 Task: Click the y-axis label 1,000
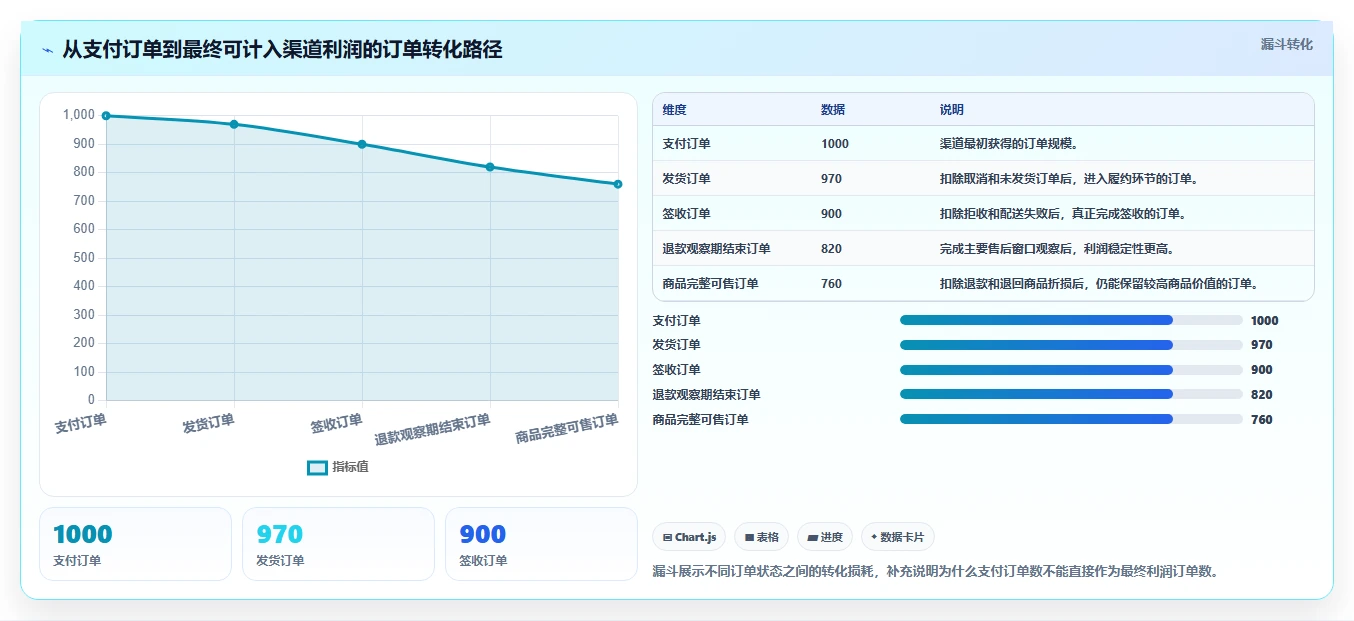[x=79, y=115]
